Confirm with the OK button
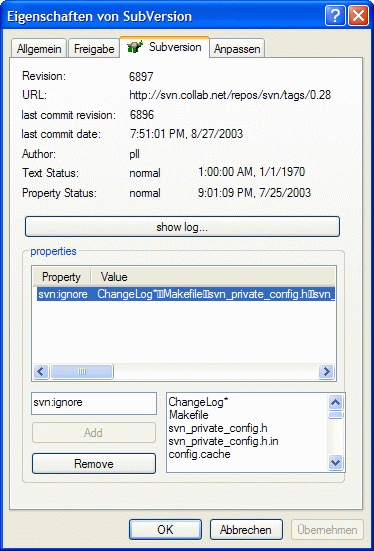Image resolution: width=374 pixels, height=551 pixels. click(166, 530)
